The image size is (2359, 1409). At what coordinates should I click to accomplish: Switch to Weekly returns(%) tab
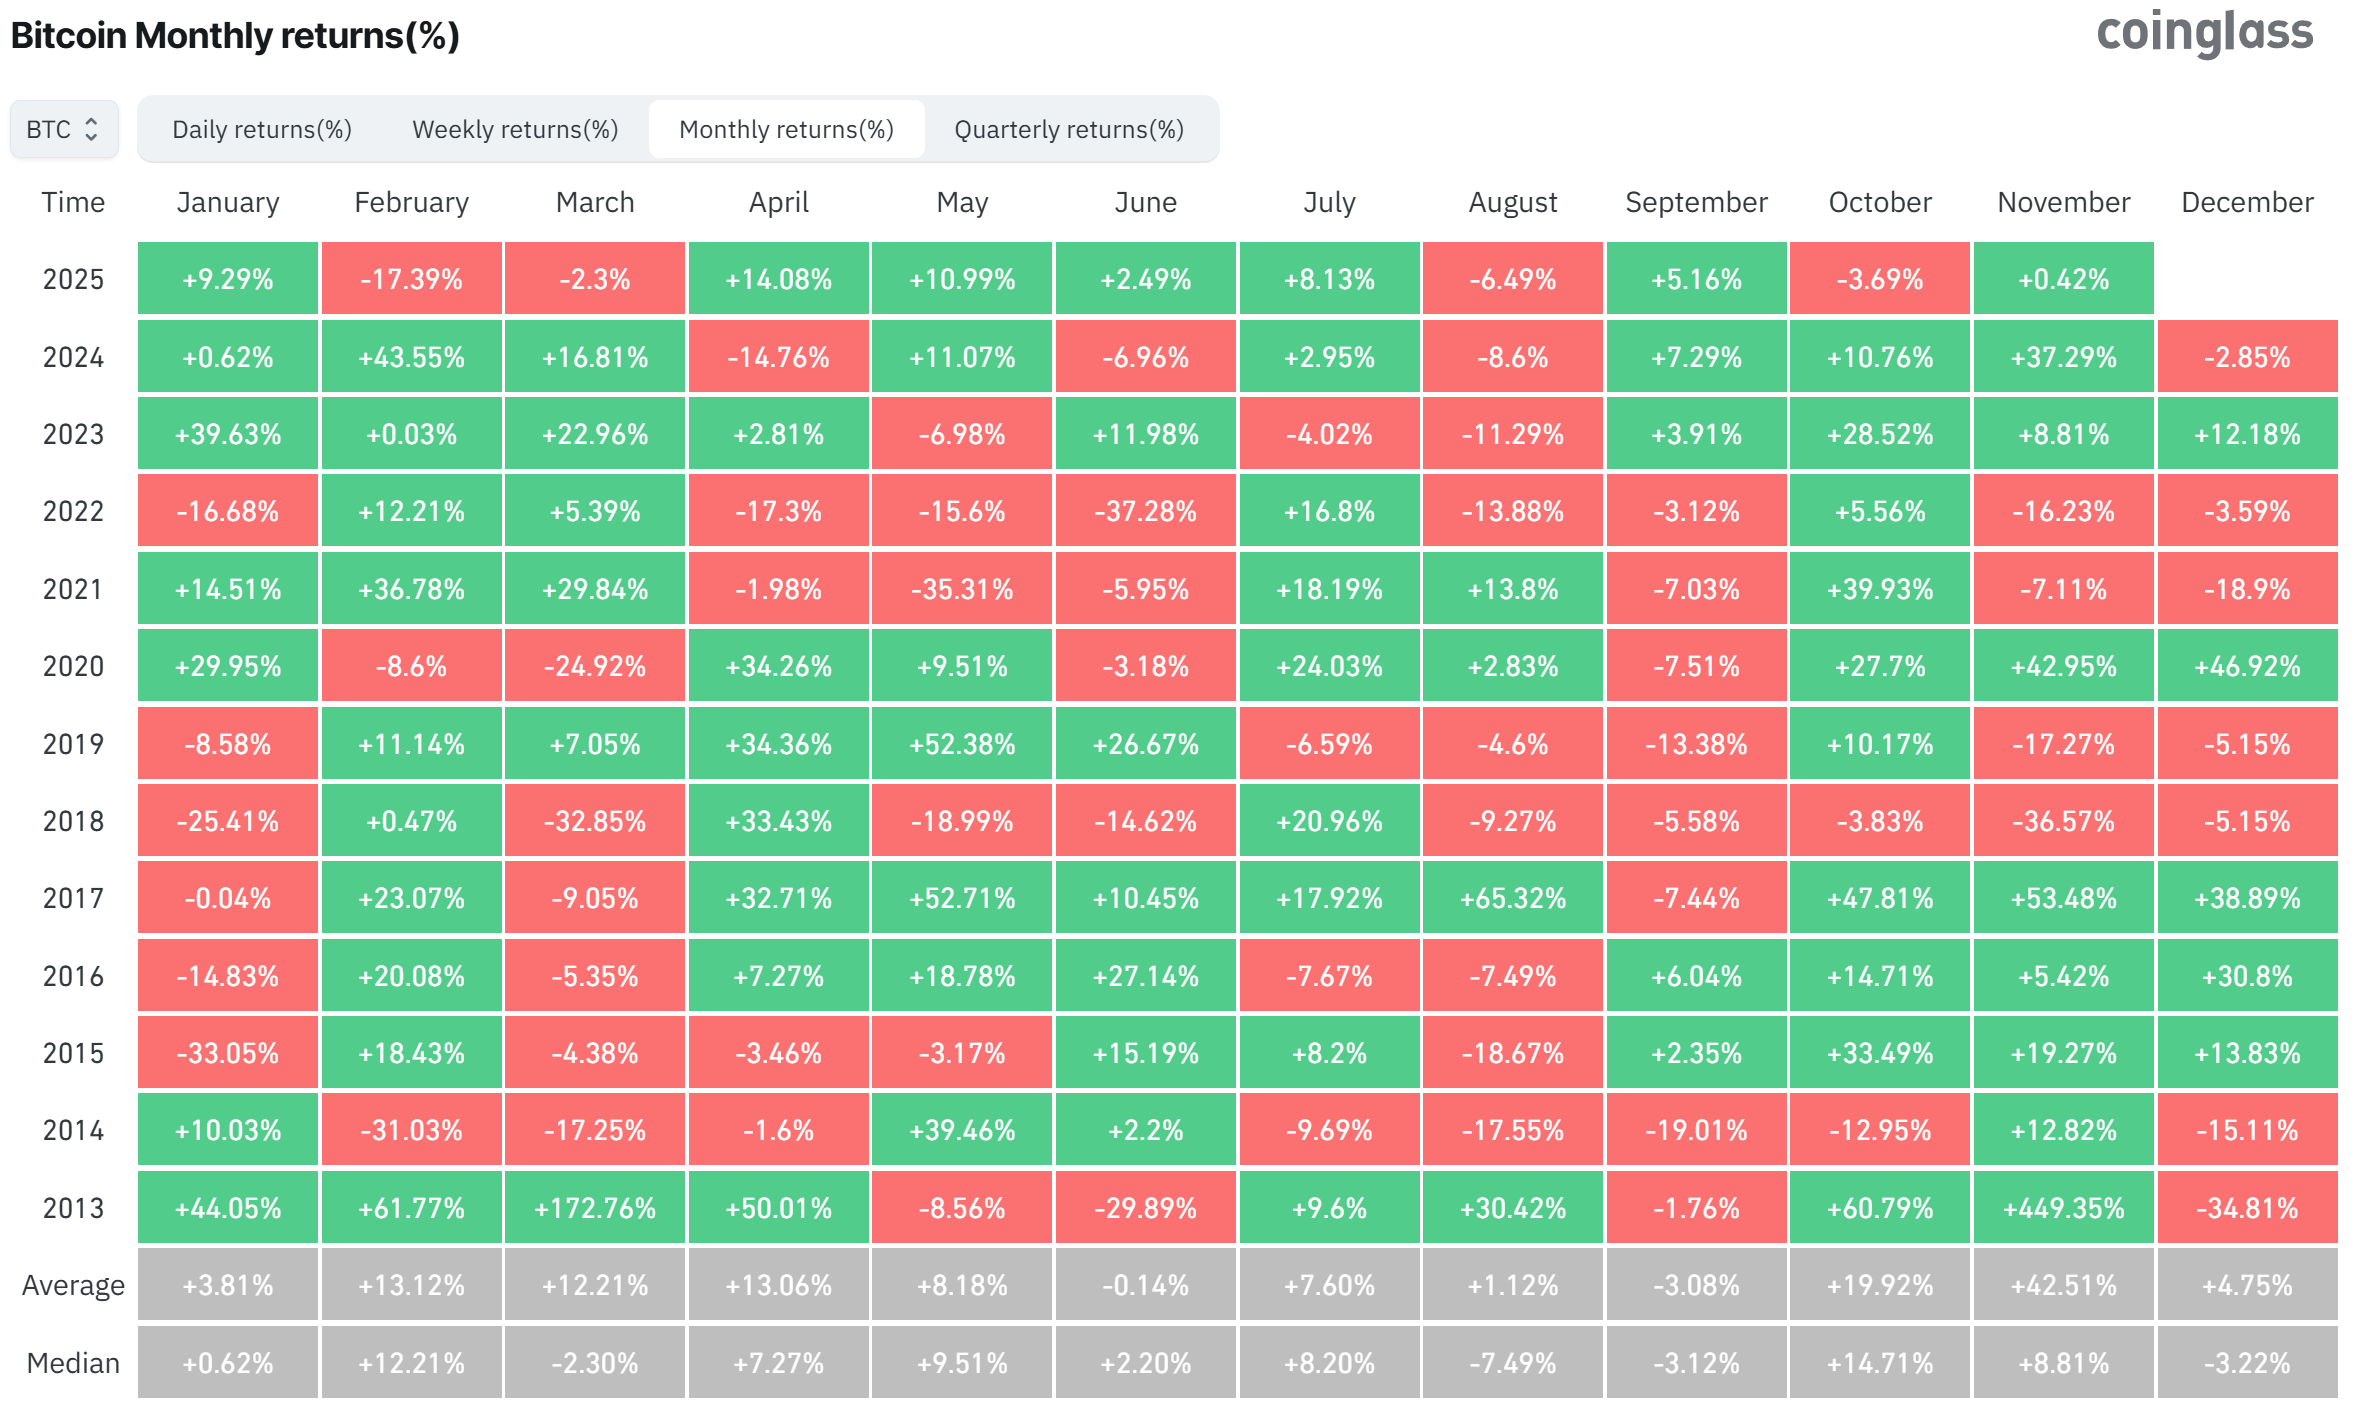coord(513,128)
